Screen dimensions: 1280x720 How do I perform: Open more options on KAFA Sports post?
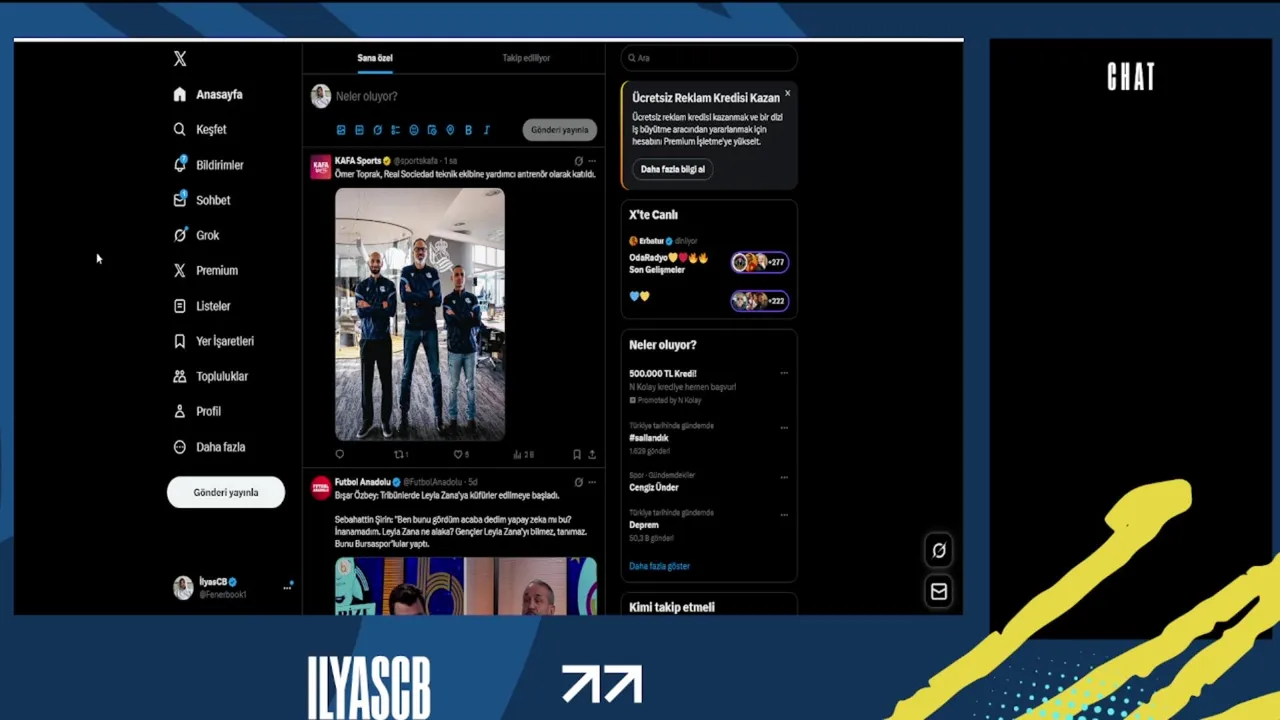[592, 161]
